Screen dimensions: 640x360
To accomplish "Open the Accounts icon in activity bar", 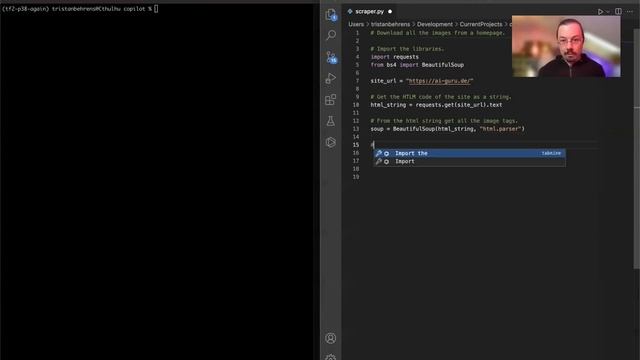I will click(331, 338).
